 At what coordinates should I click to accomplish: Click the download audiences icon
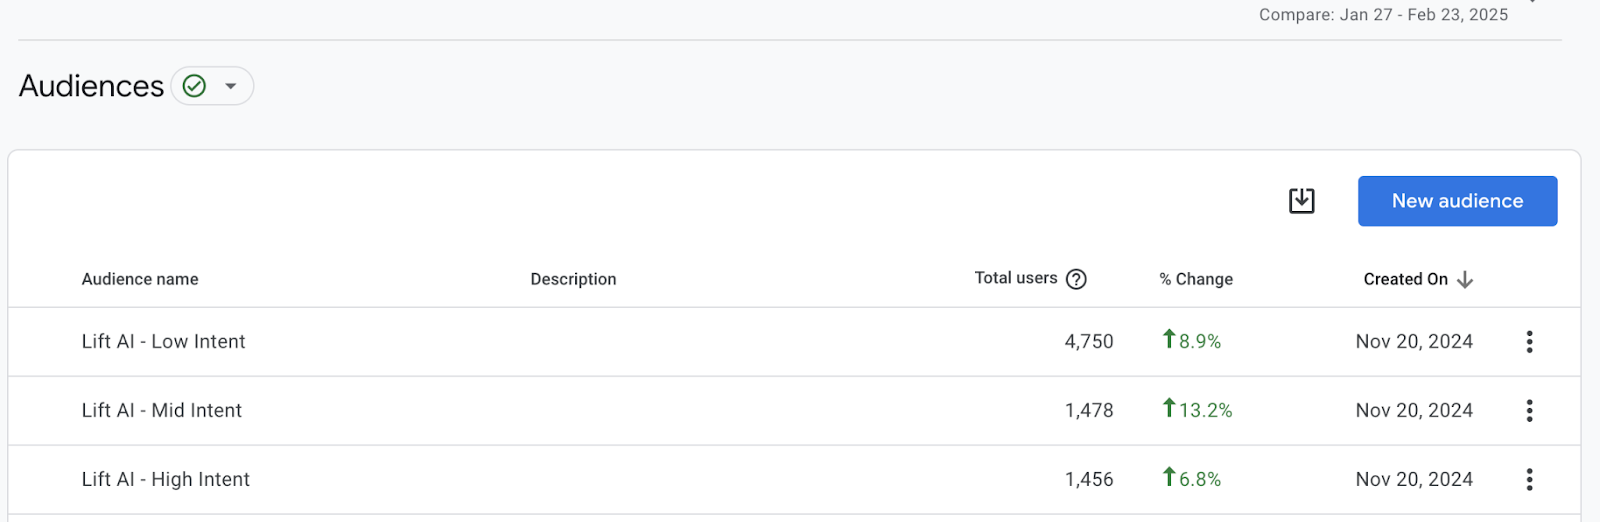click(1301, 201)
